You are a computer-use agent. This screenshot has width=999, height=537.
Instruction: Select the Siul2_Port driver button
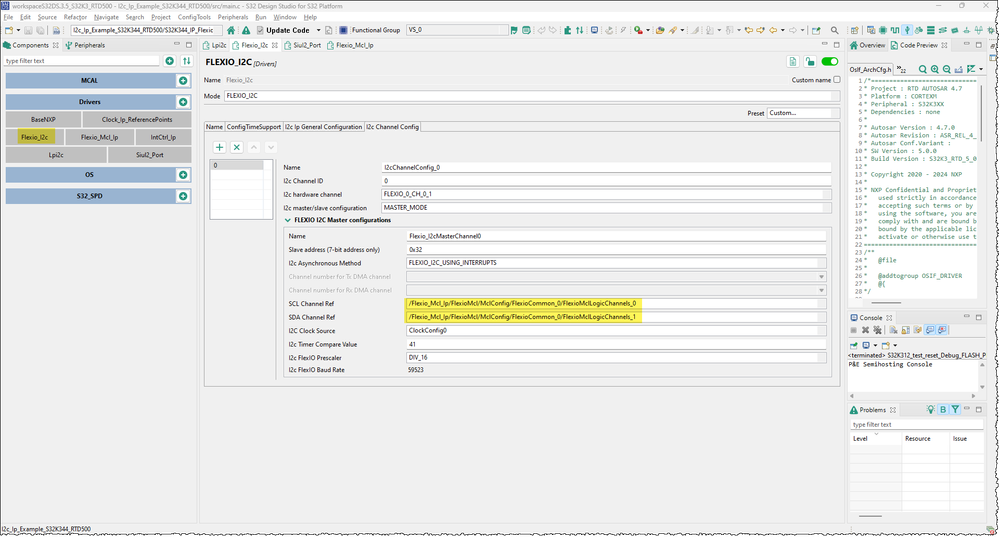(x=150, y=155)
